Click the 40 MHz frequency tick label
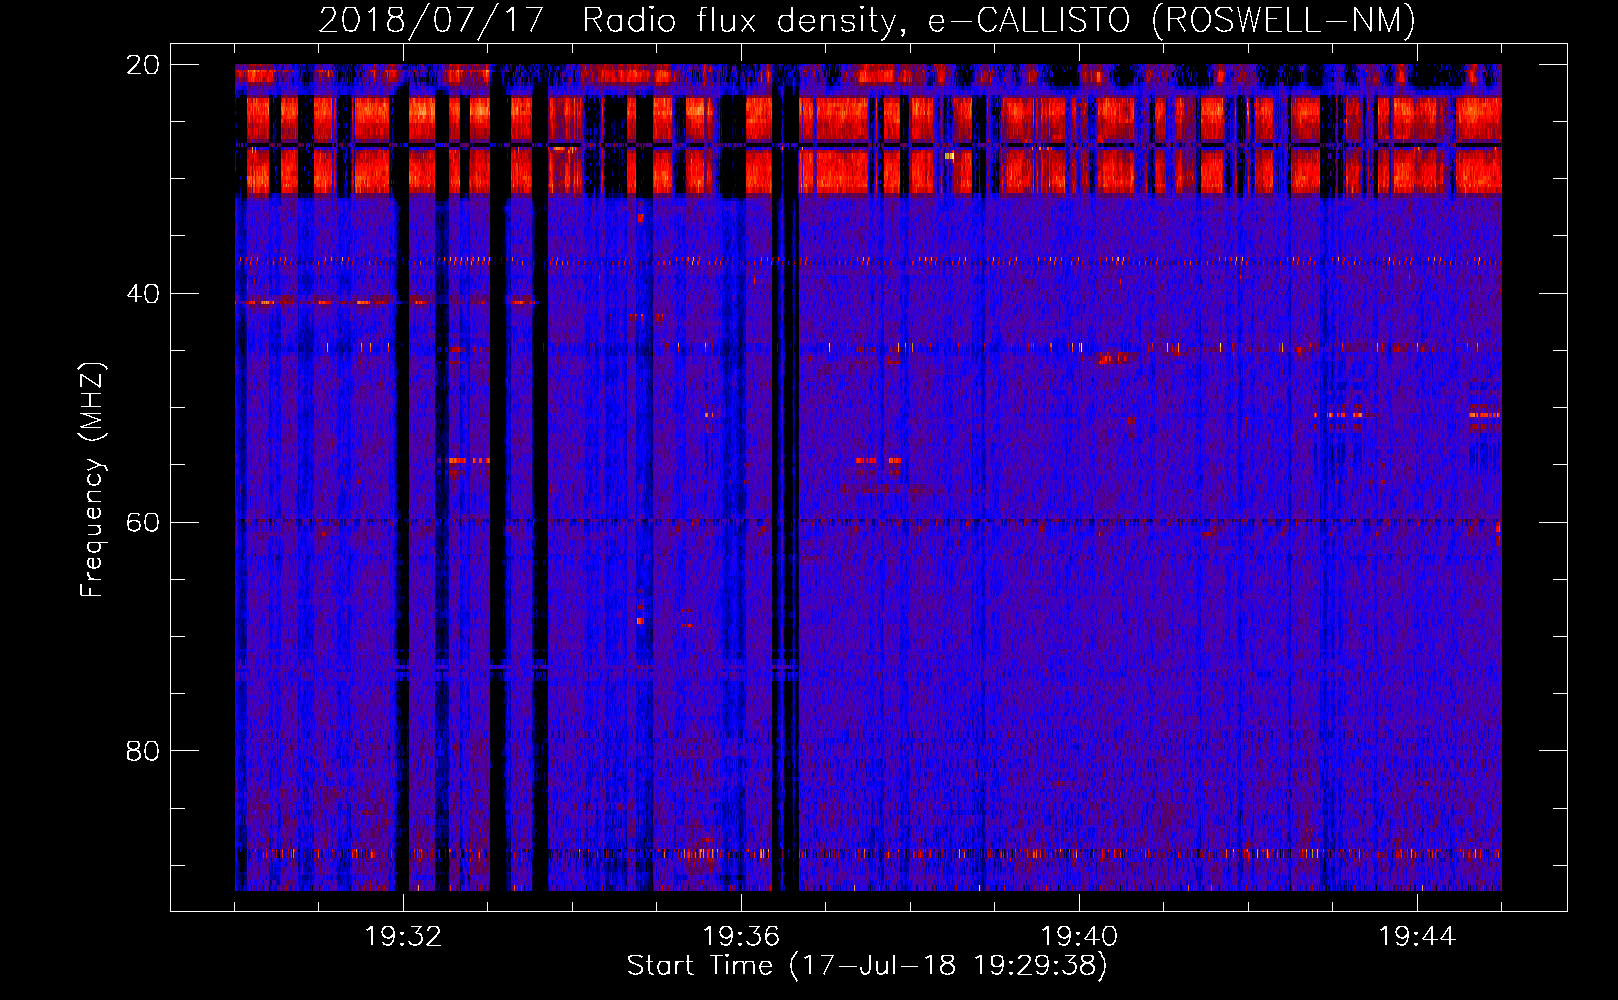1618x1000 pixels. coord(143,294)
